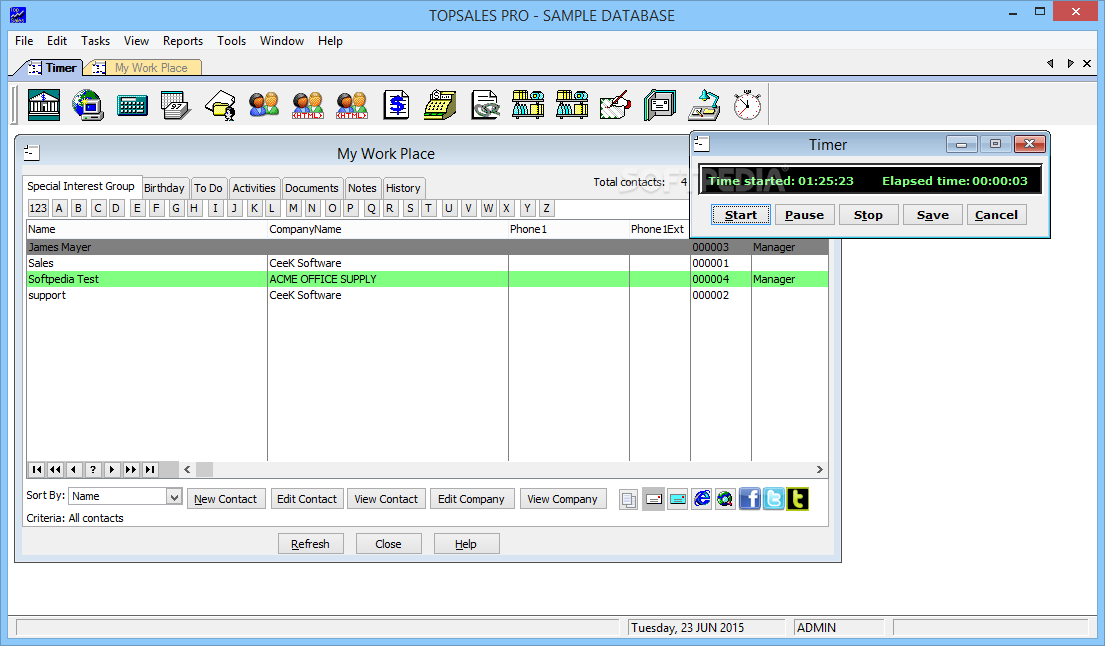This screenshot has height=646, width=1105.
Task: Open the contacts people icon without HTML label
Action: (x=264, y=105)
